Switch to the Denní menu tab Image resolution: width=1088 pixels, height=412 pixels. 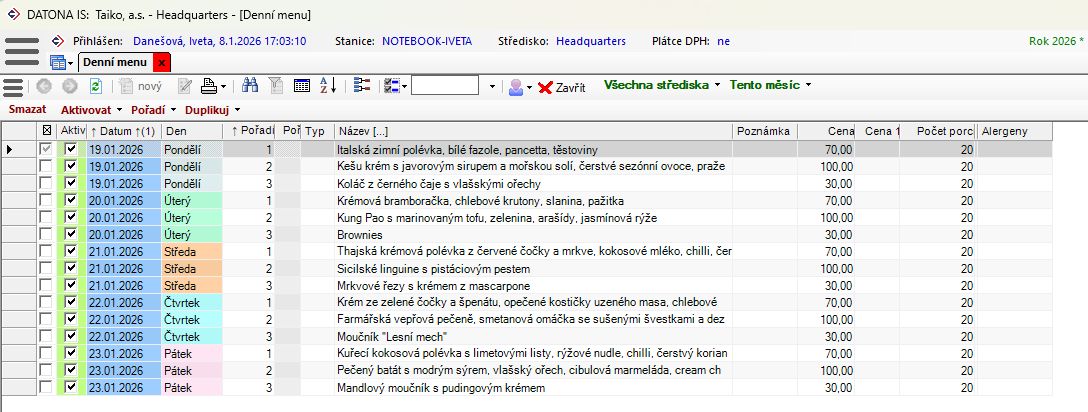(115, 62)
